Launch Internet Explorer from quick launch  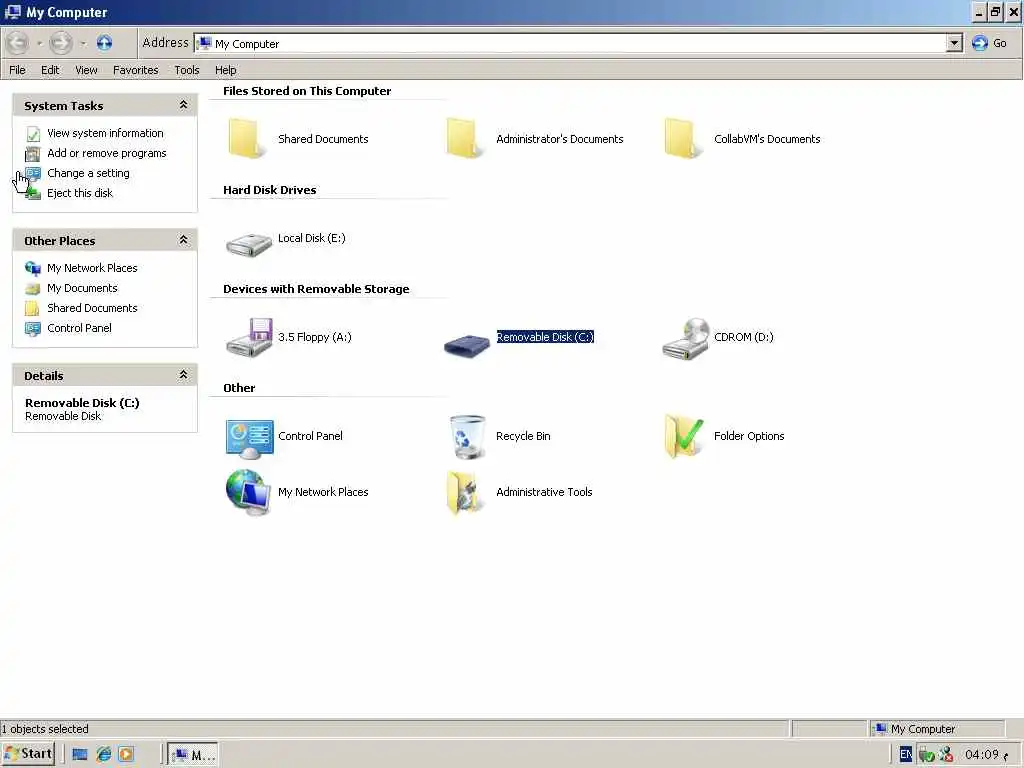(x=103, y=754)
